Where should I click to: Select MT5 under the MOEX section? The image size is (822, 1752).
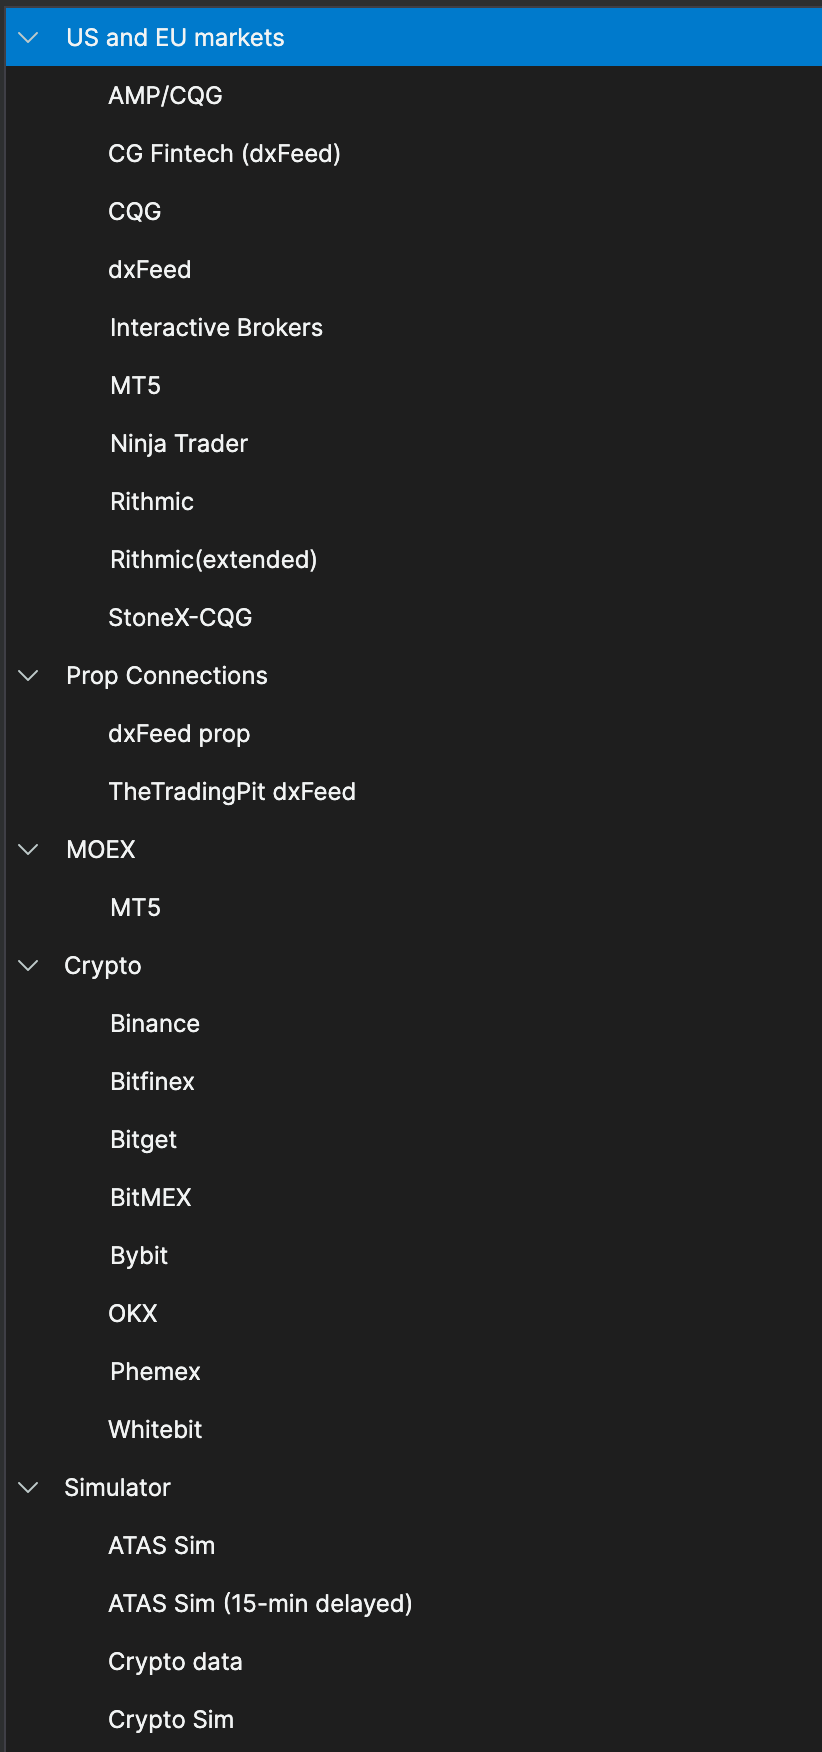(135, 907)
